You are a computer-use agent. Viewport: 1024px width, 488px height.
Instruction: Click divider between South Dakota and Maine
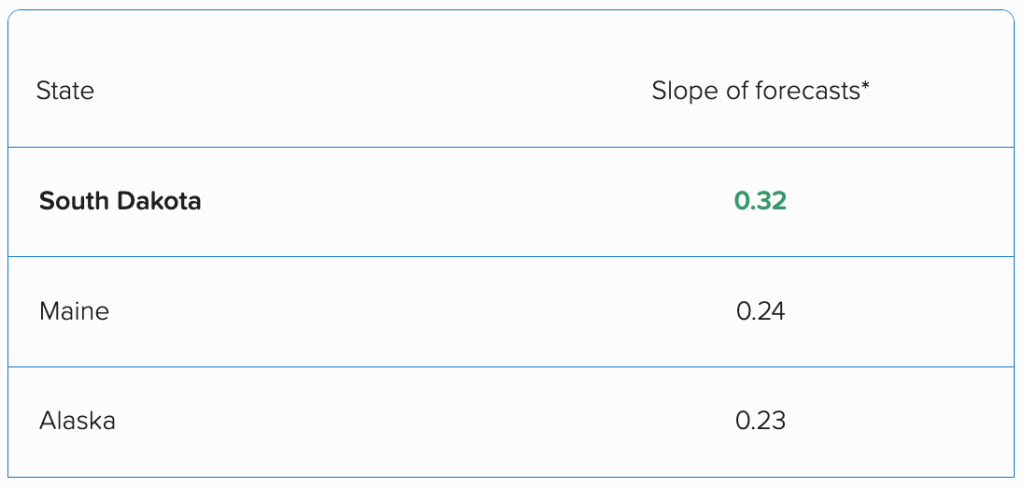coord(512,257)
